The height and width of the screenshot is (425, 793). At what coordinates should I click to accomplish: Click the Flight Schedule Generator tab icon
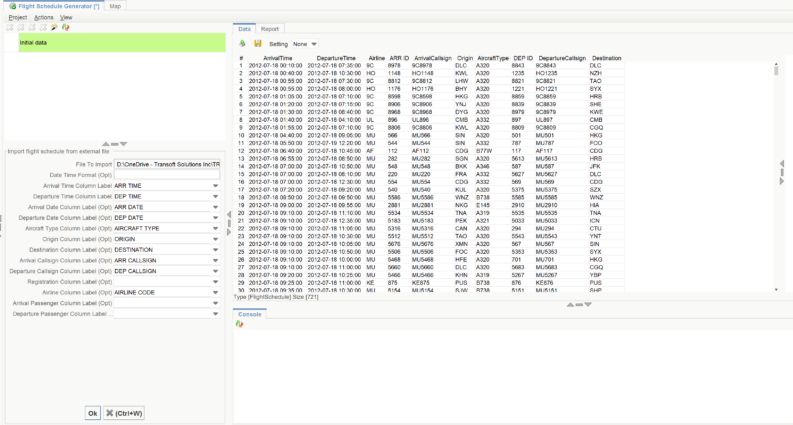tap(11, 6)
